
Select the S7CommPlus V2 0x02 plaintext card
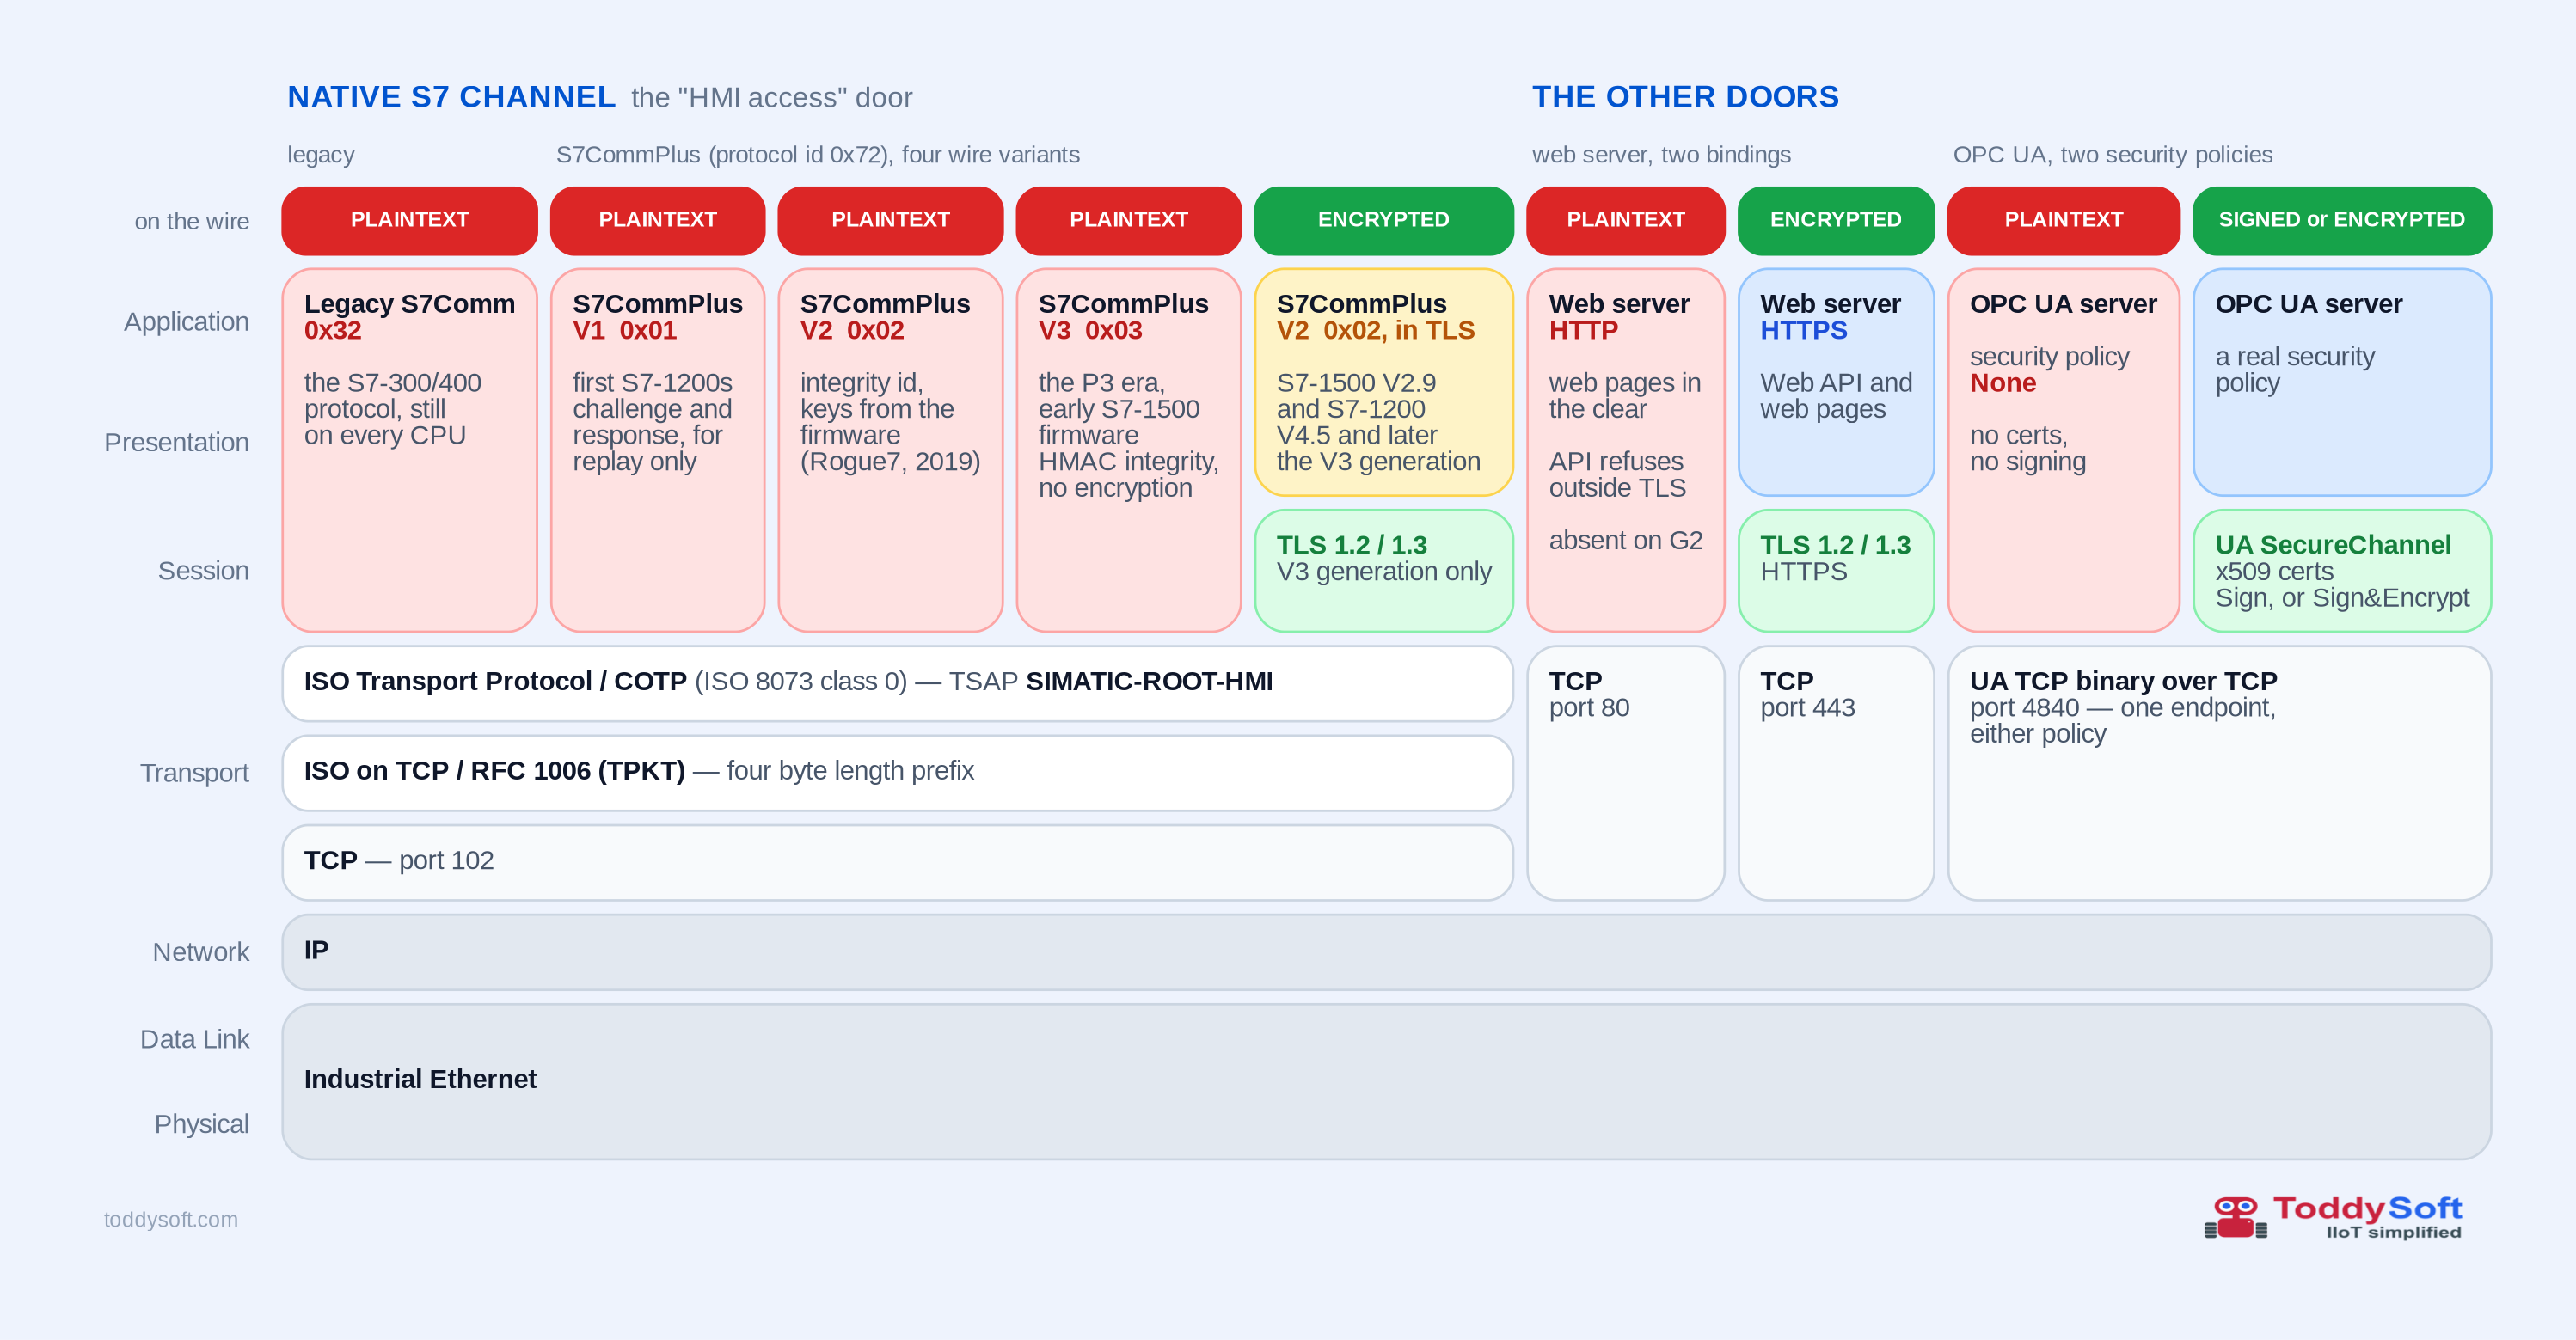890,450
